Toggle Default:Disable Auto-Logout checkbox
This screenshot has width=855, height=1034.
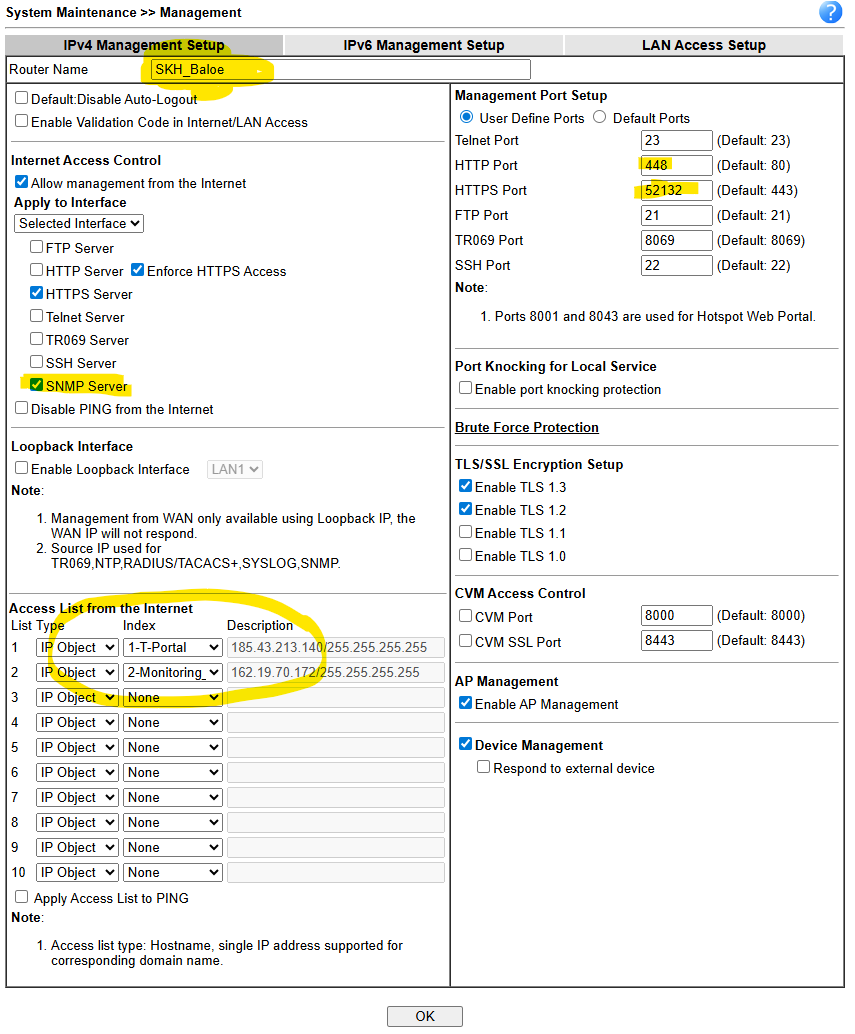click(22, 98)
